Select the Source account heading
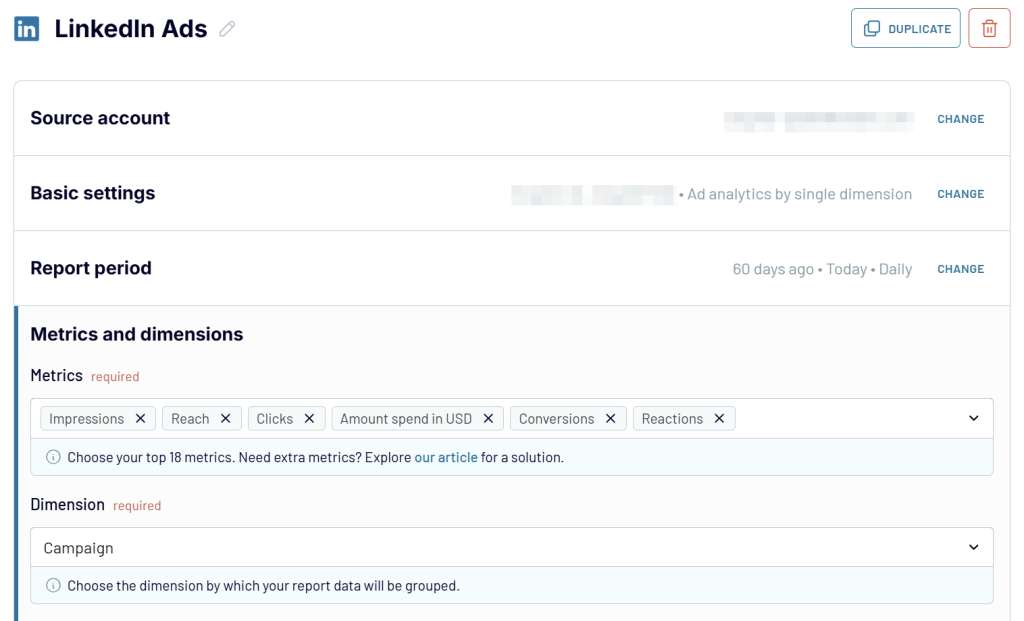Image resolution: width=1024 pixels, height=621 pixels. 100,118
